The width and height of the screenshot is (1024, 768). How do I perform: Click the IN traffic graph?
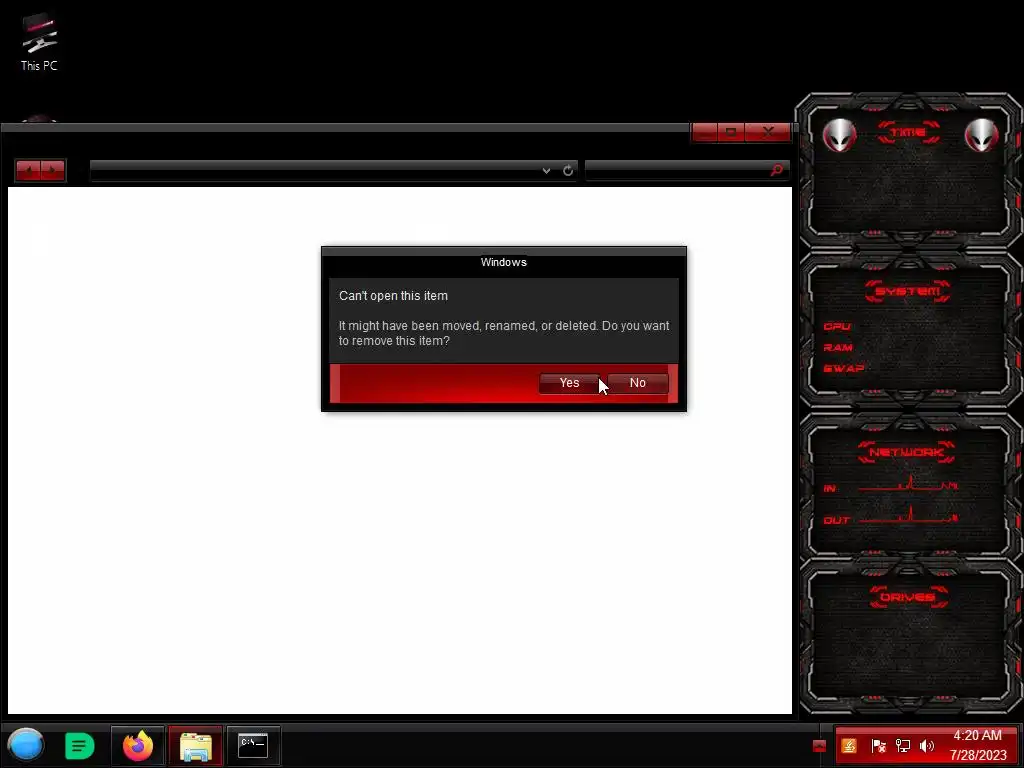point(908,483)
